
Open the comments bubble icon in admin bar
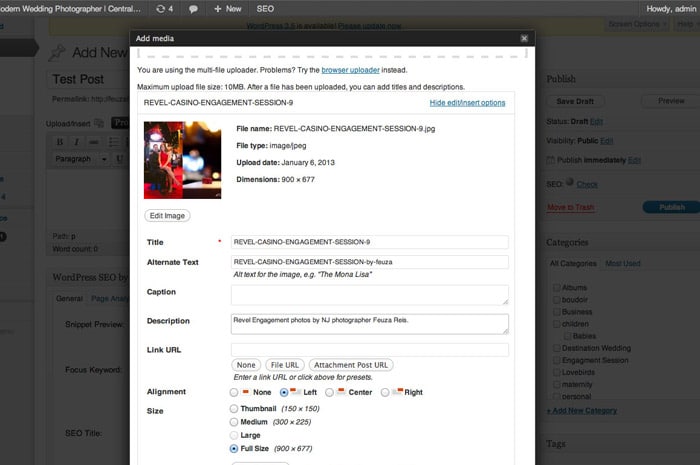pyautogui.click(x=193, y=9)
